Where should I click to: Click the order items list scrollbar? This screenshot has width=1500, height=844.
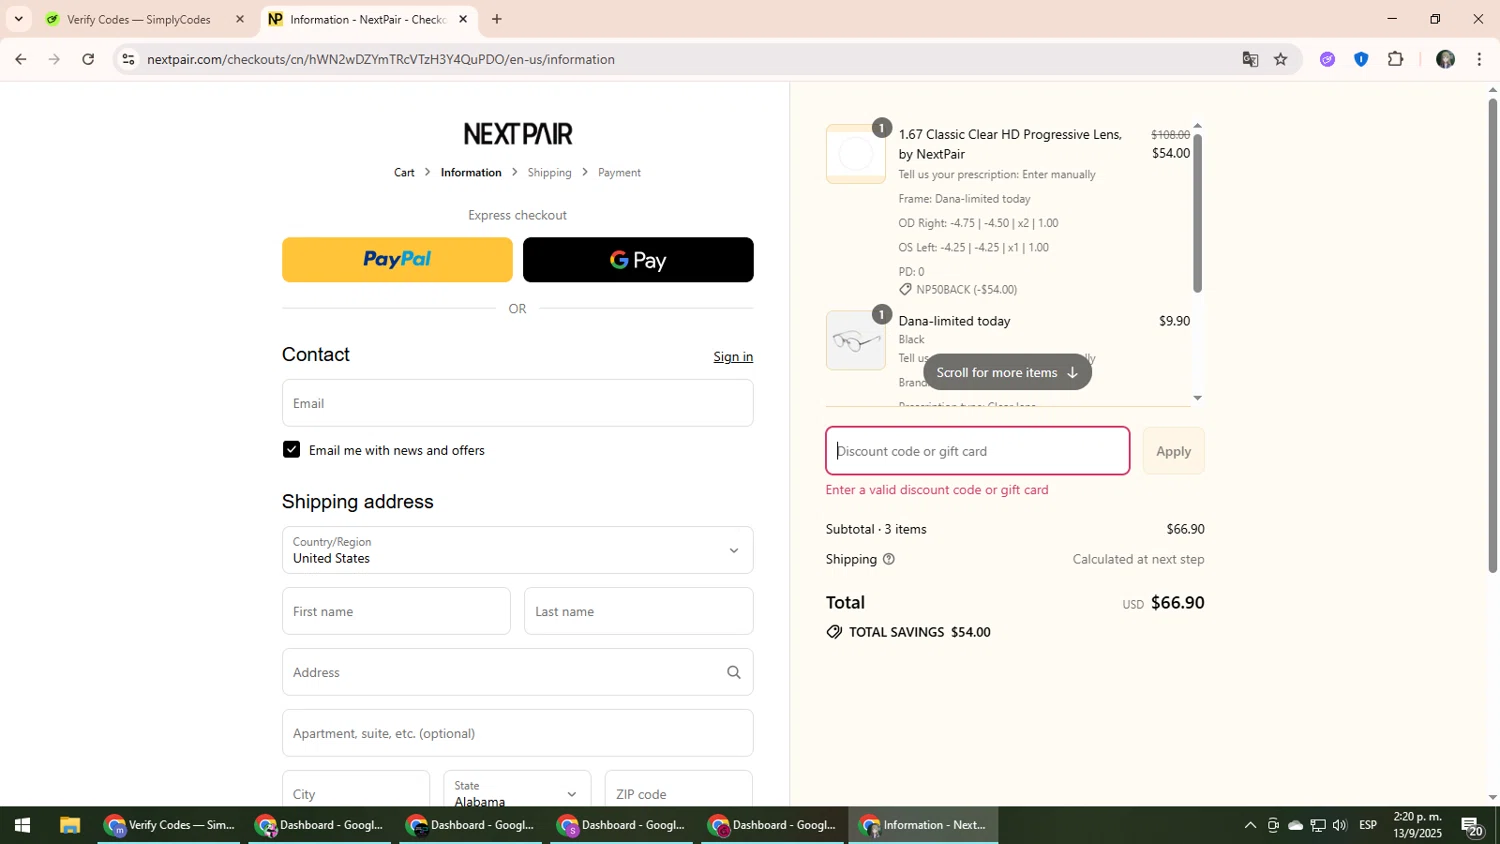click(x=1197, y=213)
